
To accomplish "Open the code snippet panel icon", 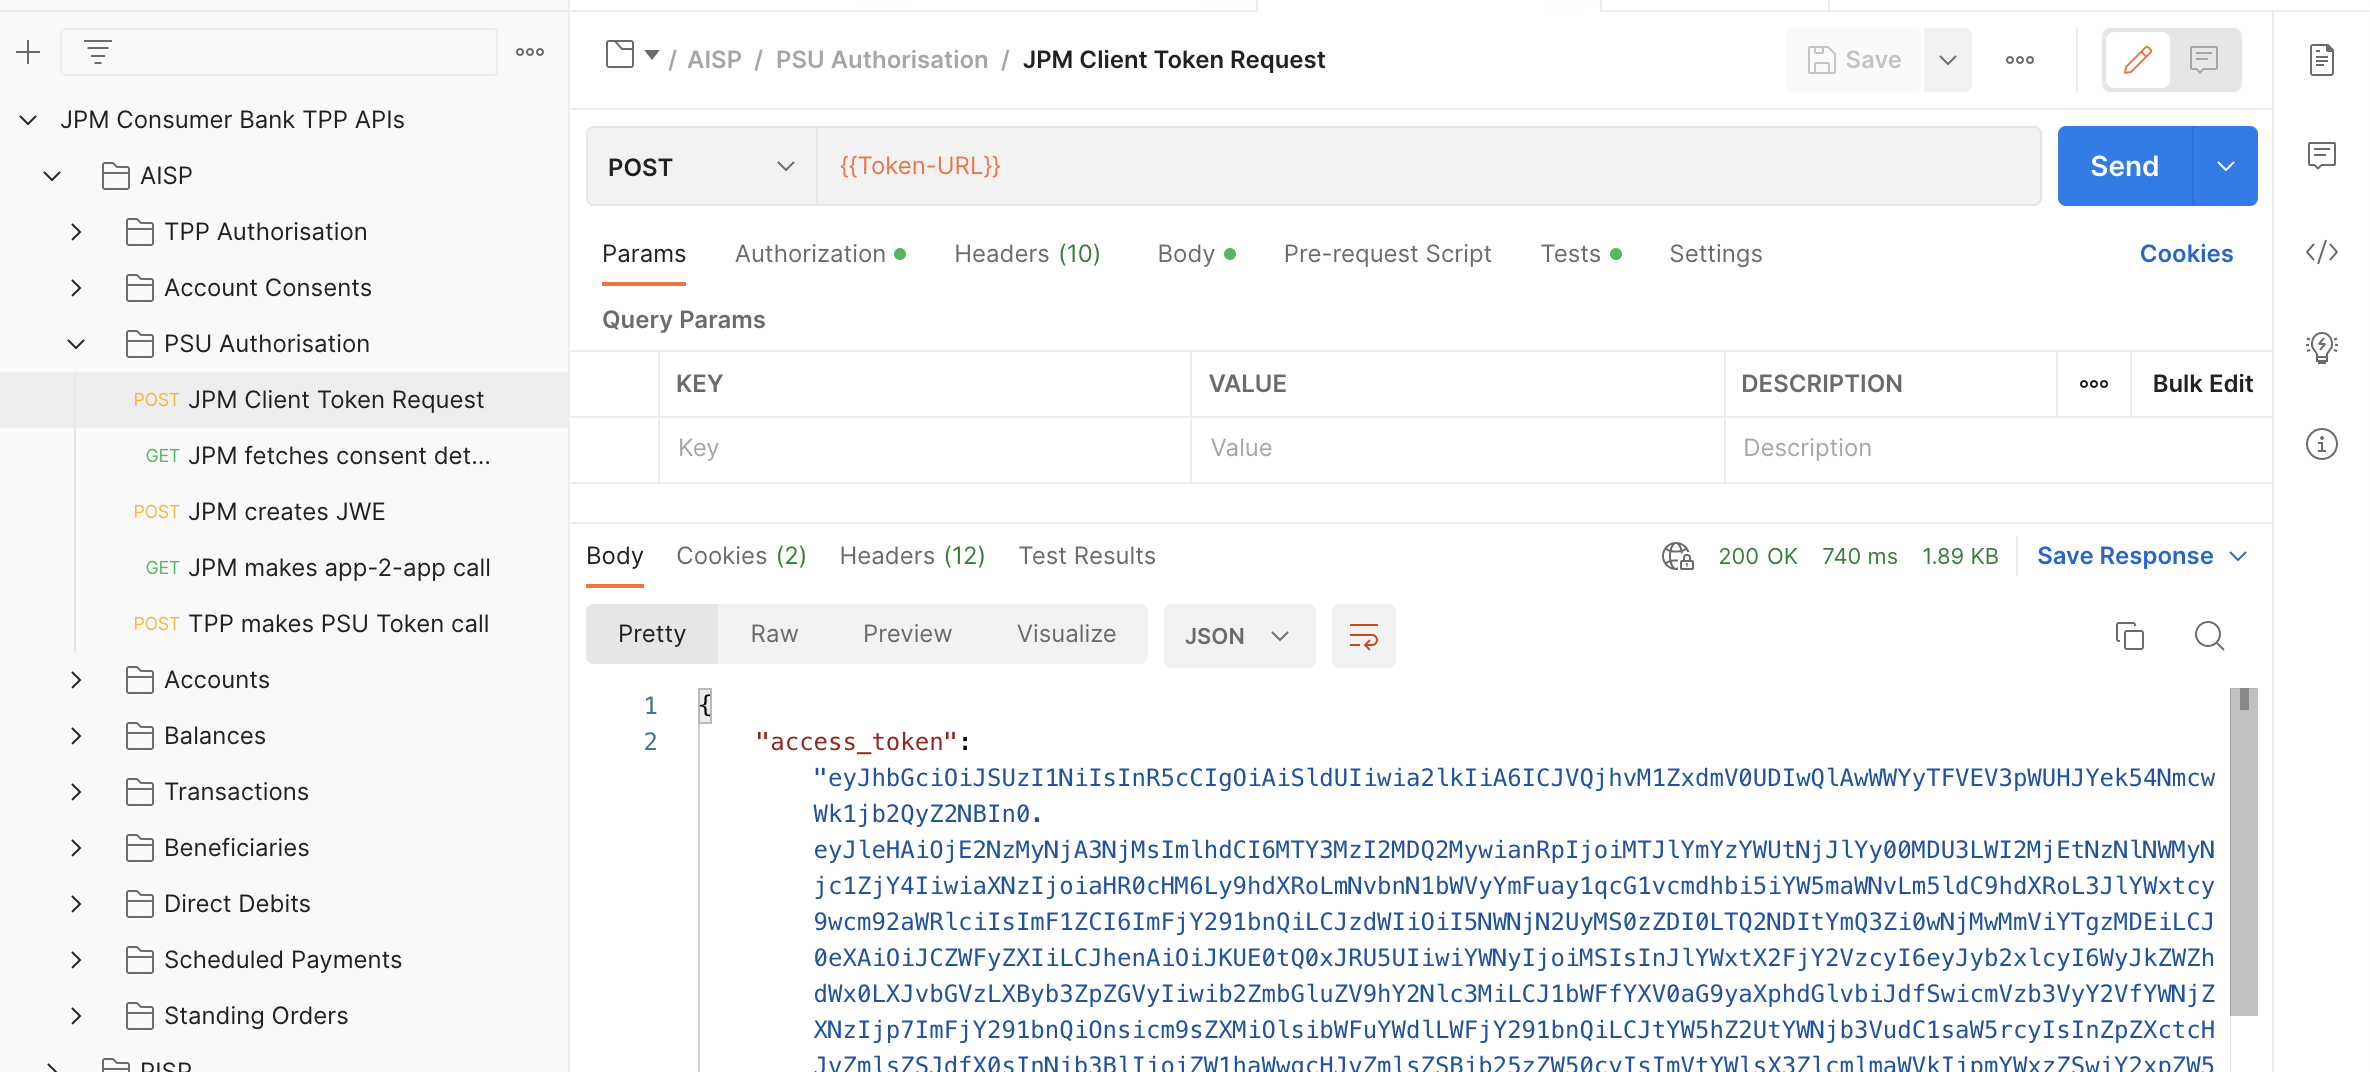I will (x=2321, y=252).
